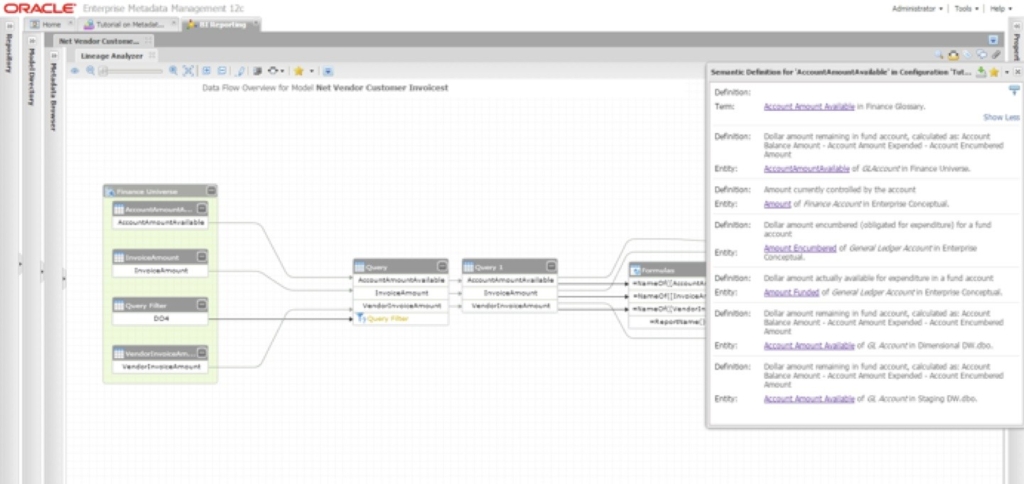1024x484 pixels.
Task: Select yellow Query Filter row in Query node
Action: pos(401,319)
